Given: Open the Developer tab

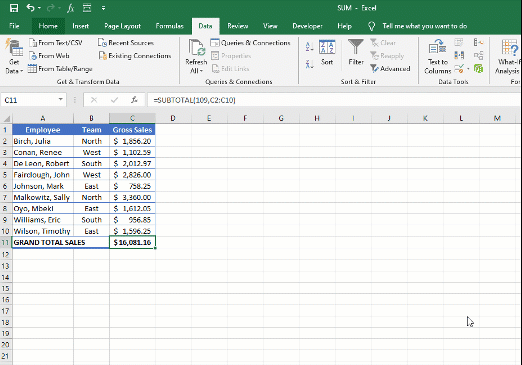Looking at the screenshot, I should click(307, 26).
